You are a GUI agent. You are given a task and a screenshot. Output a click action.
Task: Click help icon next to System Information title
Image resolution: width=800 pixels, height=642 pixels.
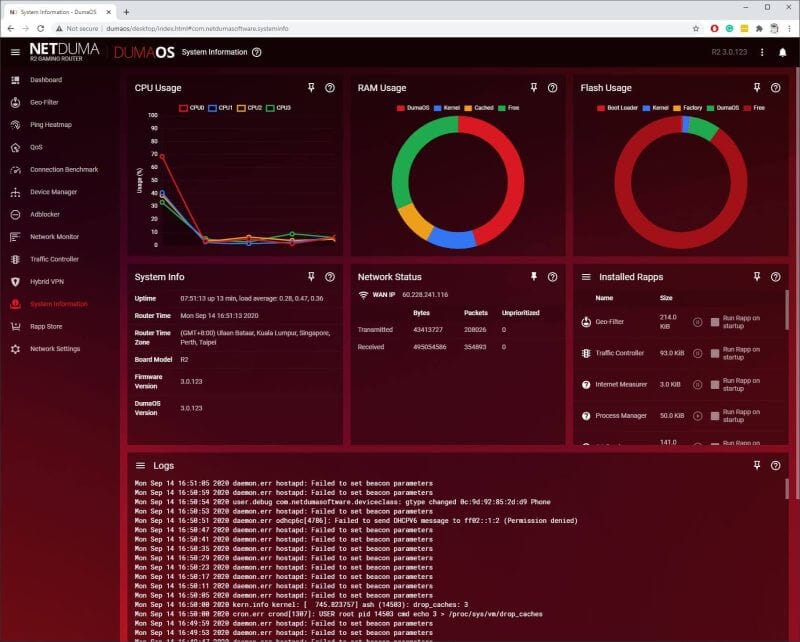257,52
